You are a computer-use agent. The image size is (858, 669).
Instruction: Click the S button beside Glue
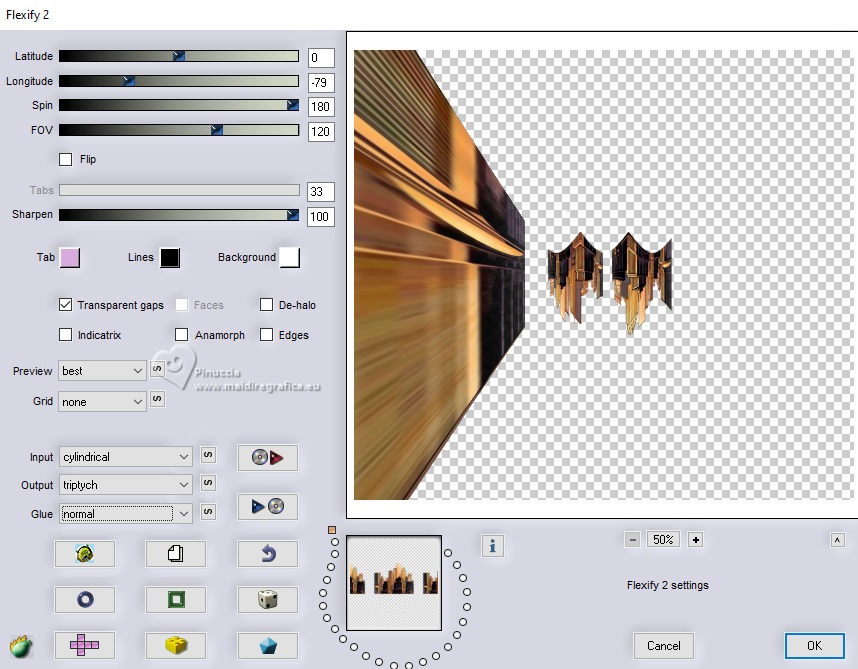[208, 511]
